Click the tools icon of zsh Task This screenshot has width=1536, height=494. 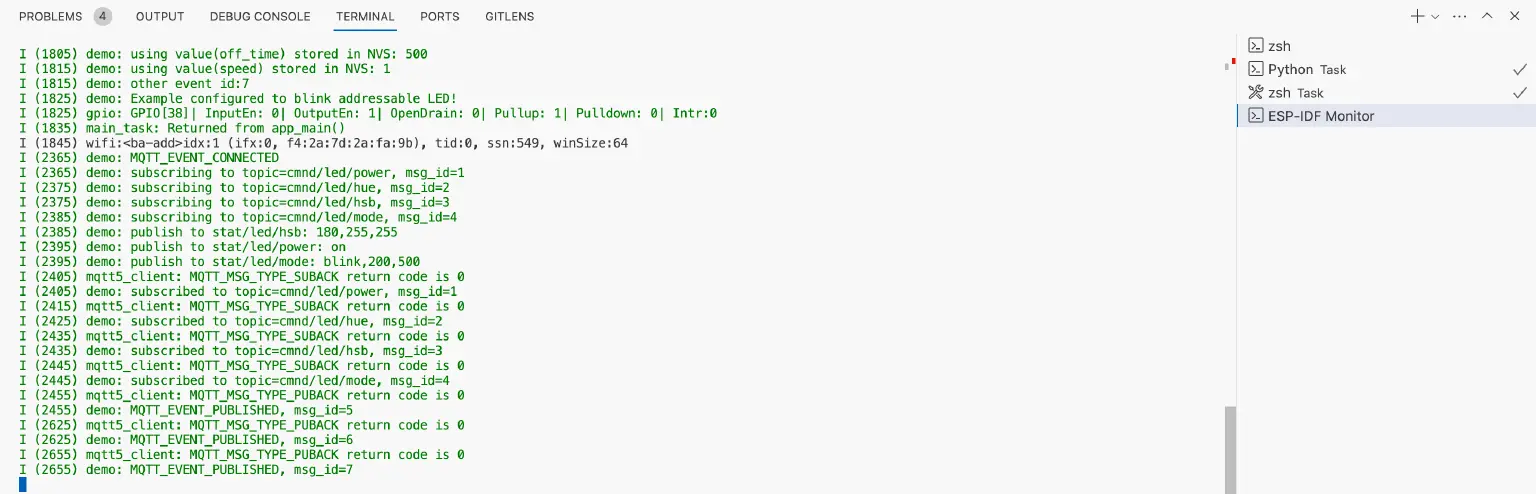(x=1256, y=93)
